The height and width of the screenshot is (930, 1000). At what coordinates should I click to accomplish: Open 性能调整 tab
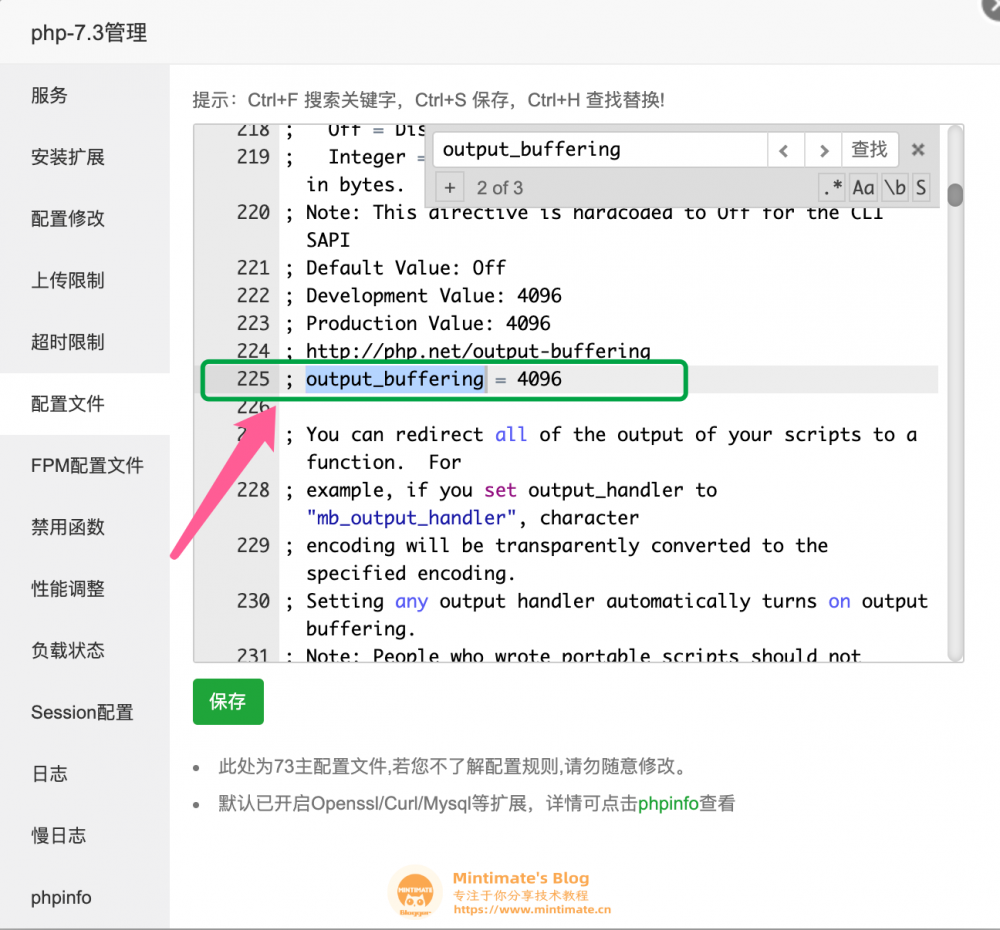[x=85, y=589]
